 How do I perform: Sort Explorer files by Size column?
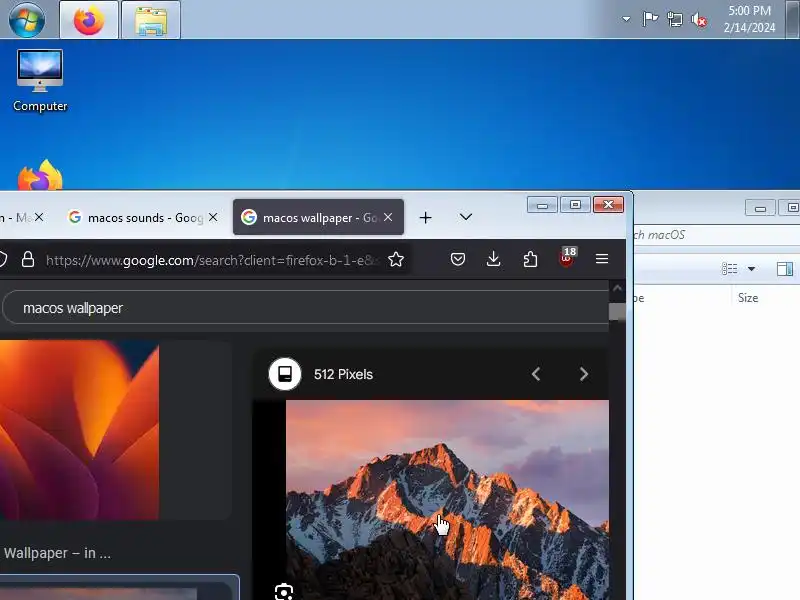748,298
